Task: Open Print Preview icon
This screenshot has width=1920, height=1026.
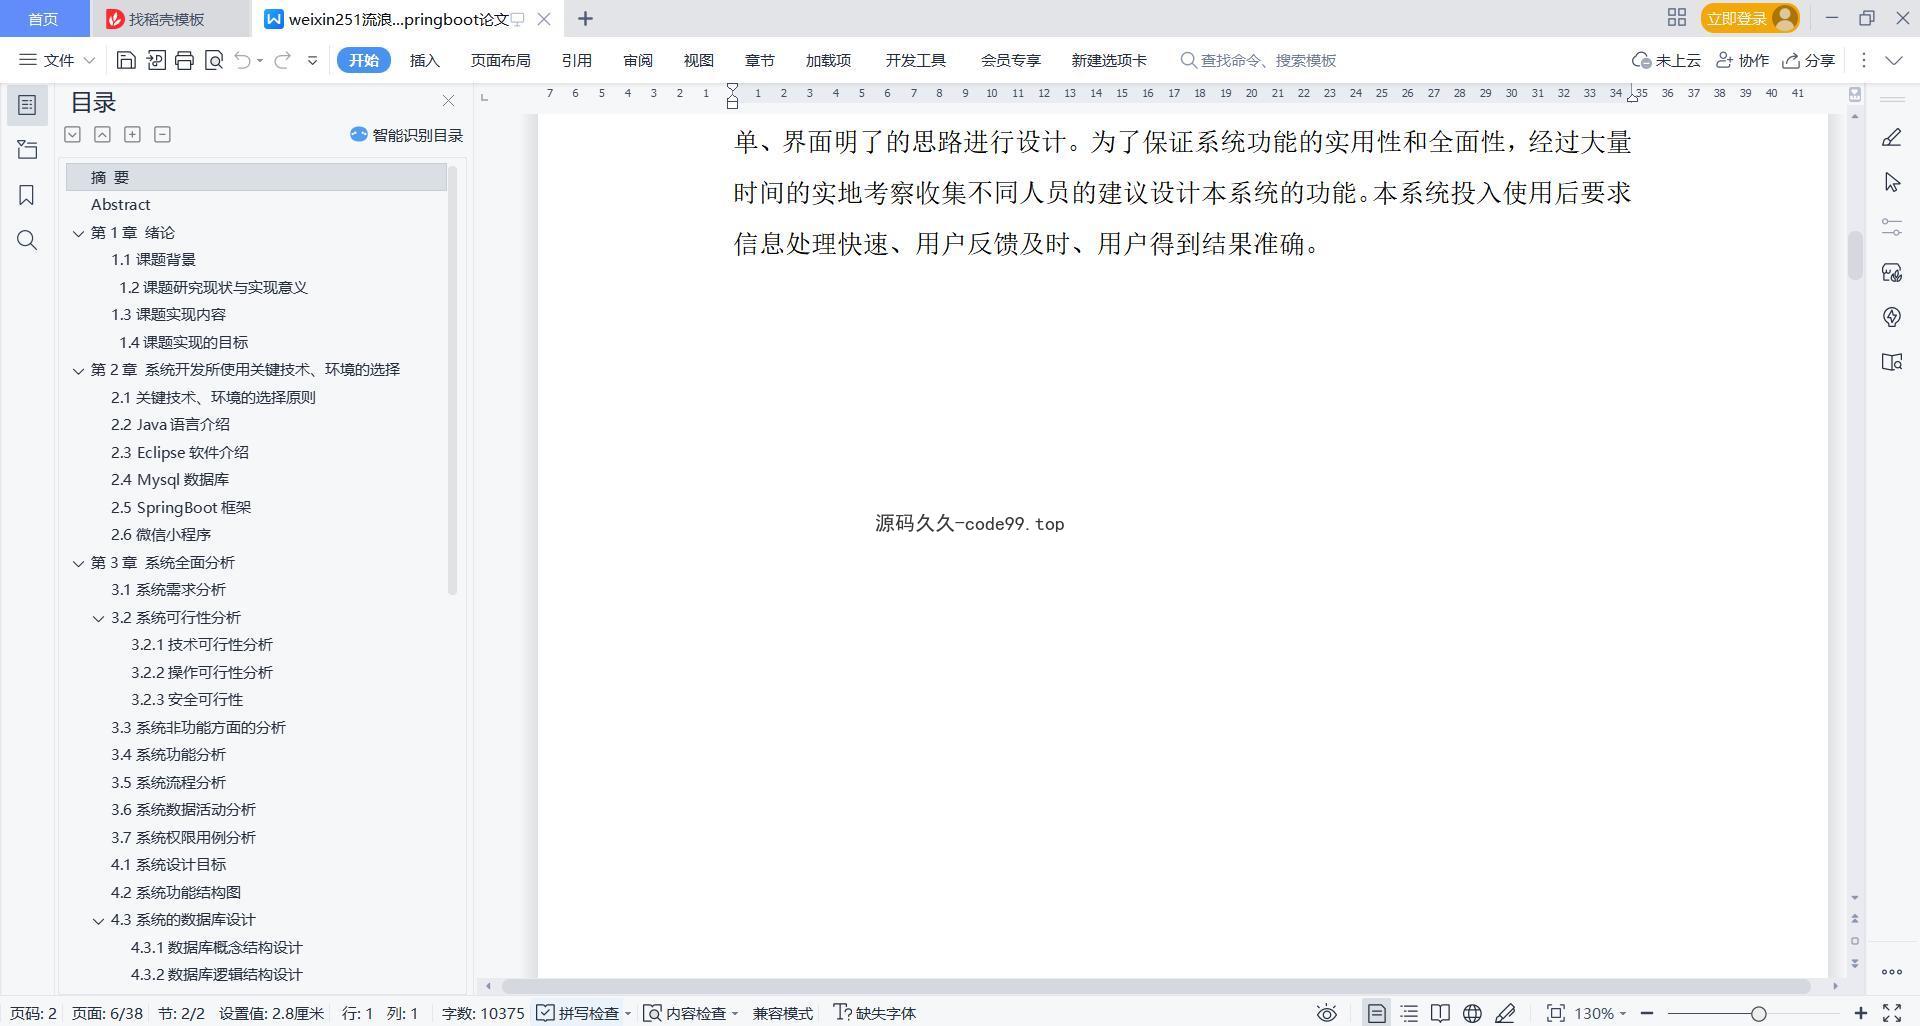Action: coord(213,60)
